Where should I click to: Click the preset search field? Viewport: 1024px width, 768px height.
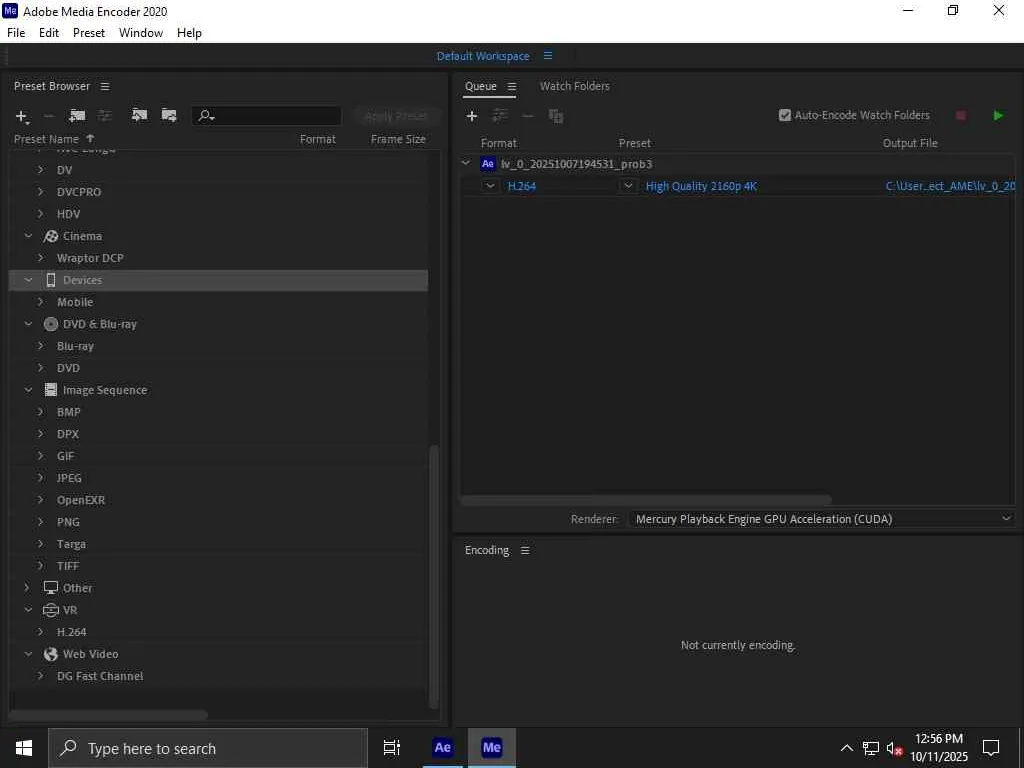pyautogui.click(x=266, y=116)
